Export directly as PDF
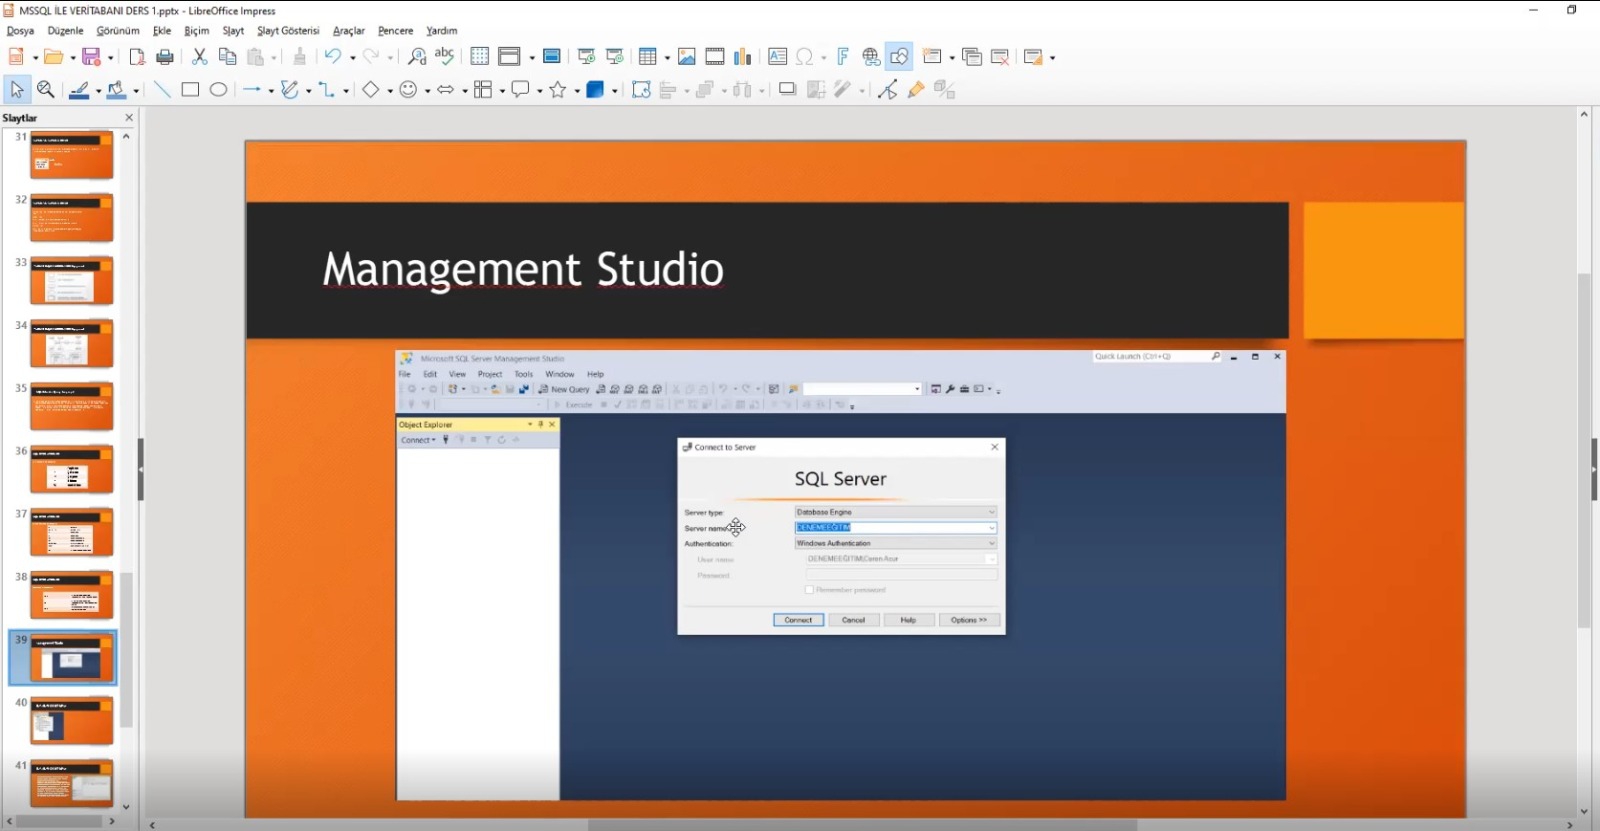1600x831 pixels. click(x=137, y=57)
